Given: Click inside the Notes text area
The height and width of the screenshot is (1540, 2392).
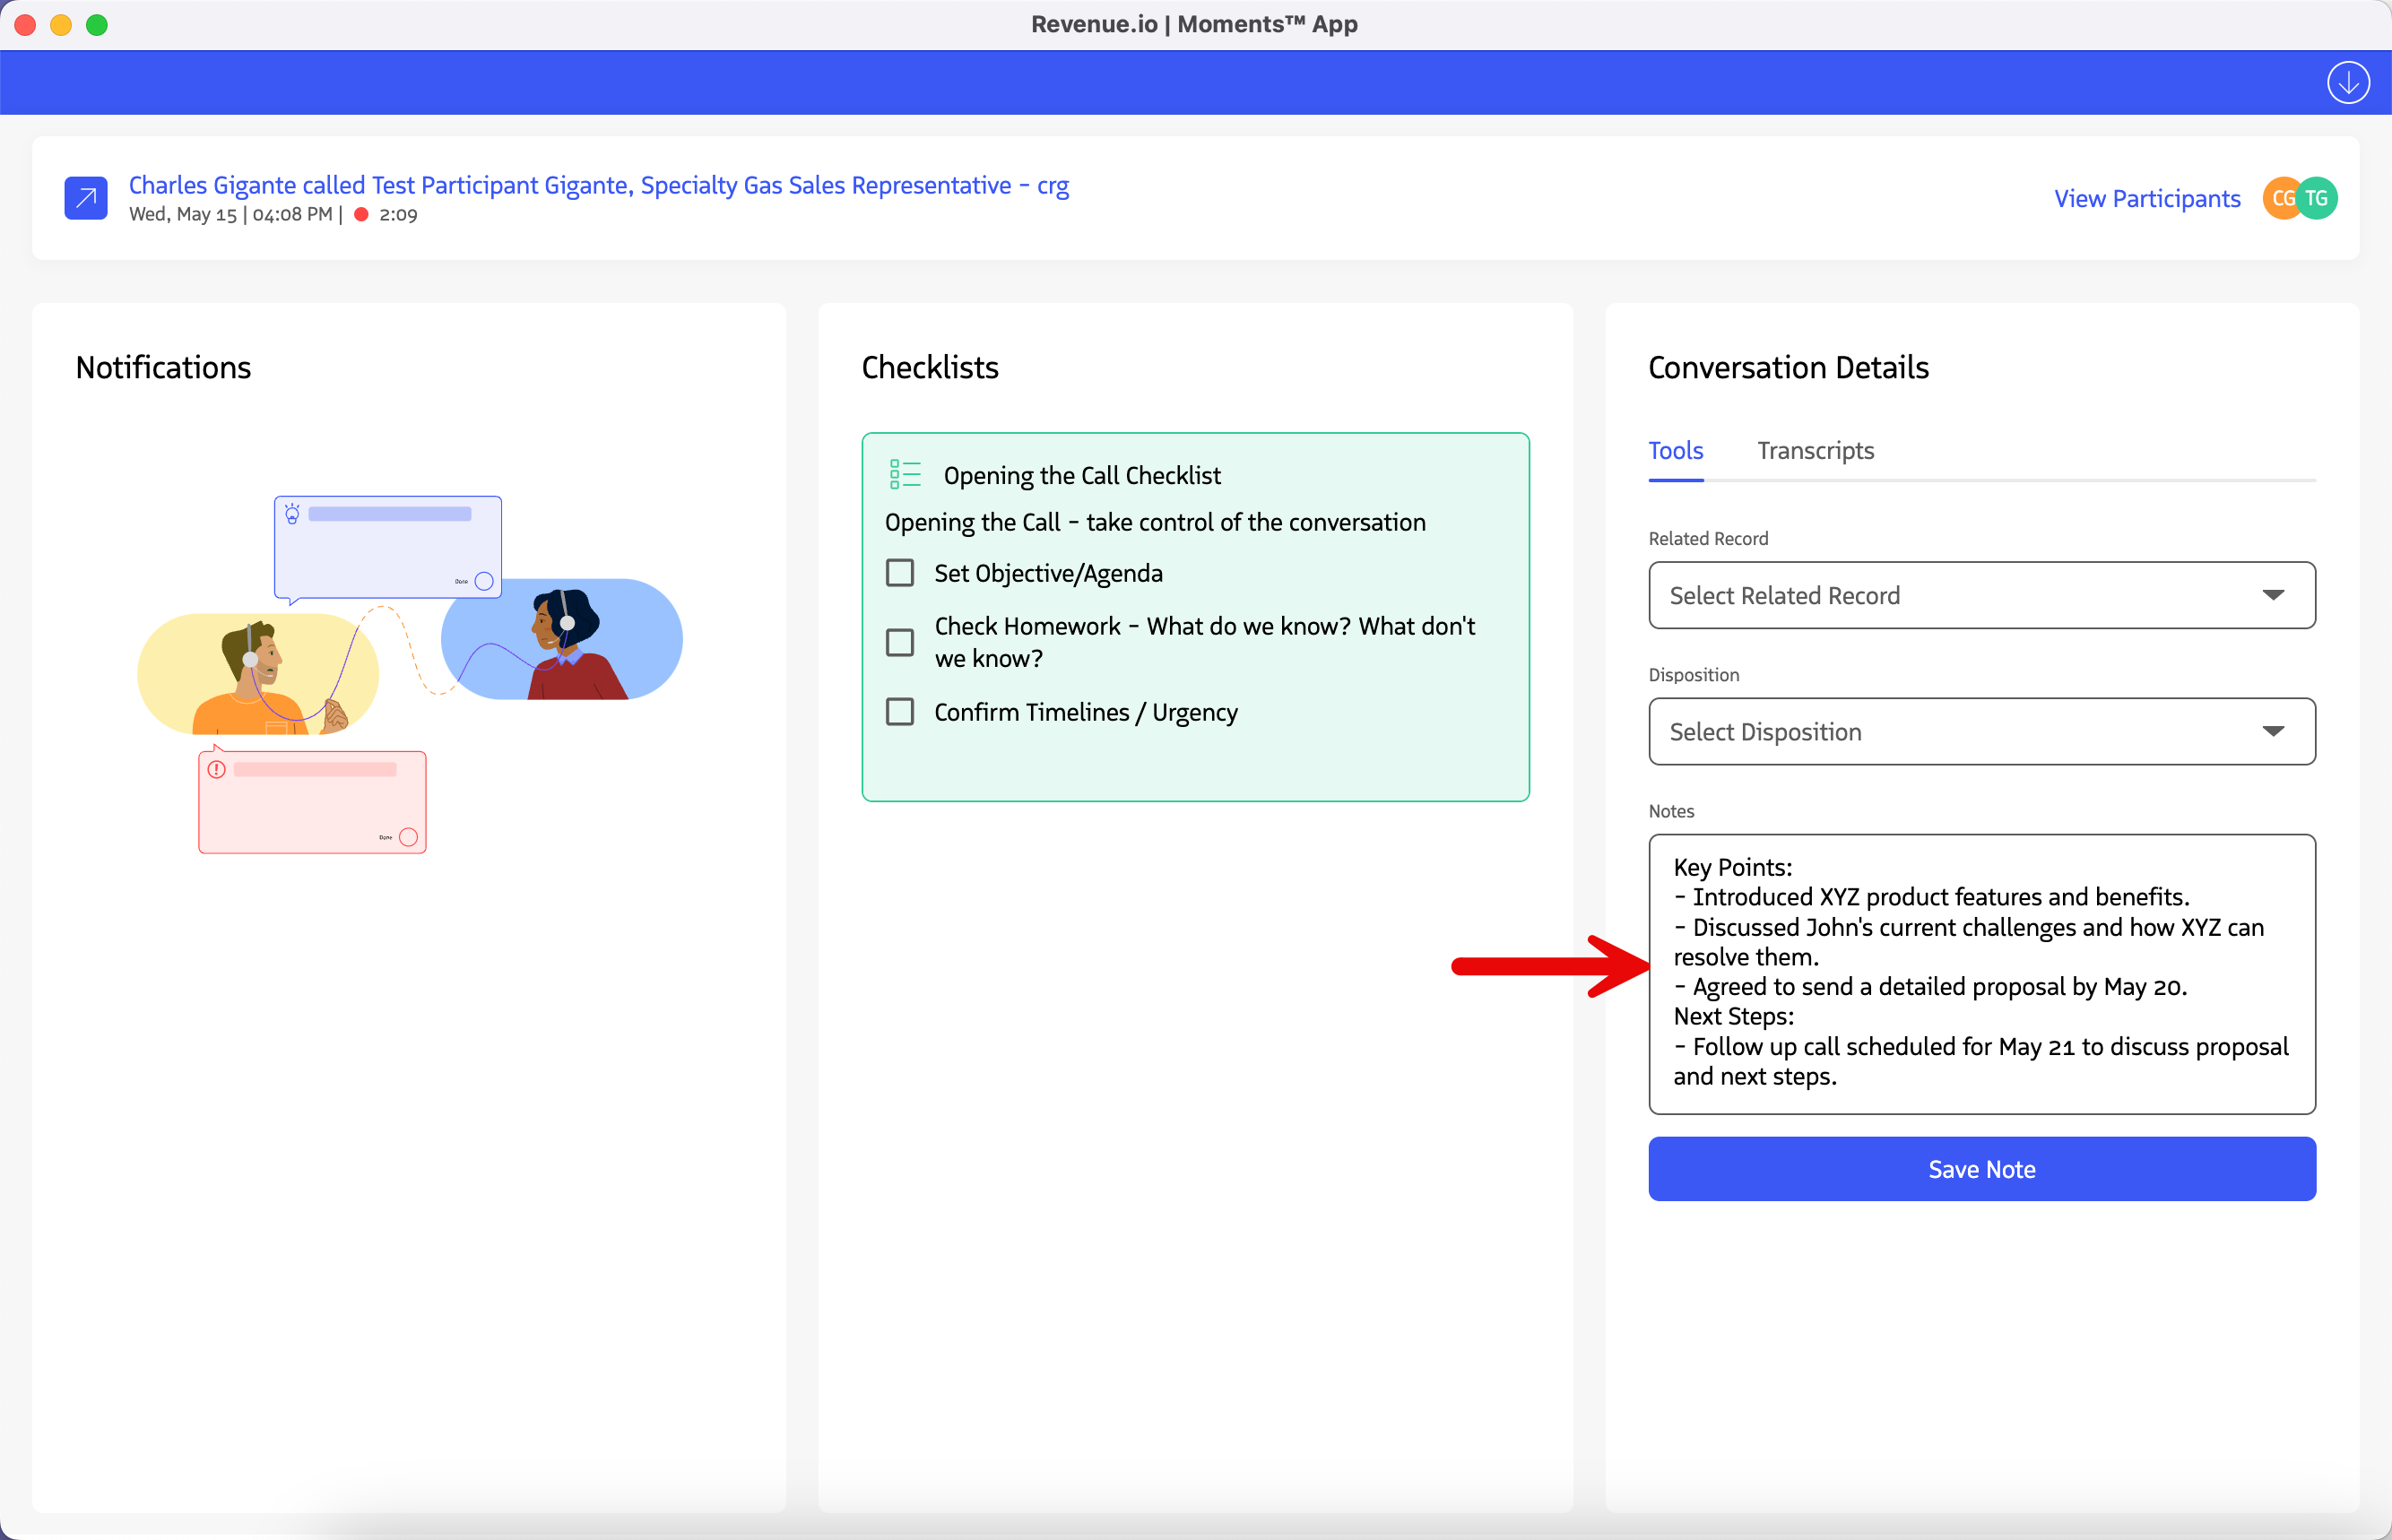Looking at the screenshot, I should tap(1981, 972).
